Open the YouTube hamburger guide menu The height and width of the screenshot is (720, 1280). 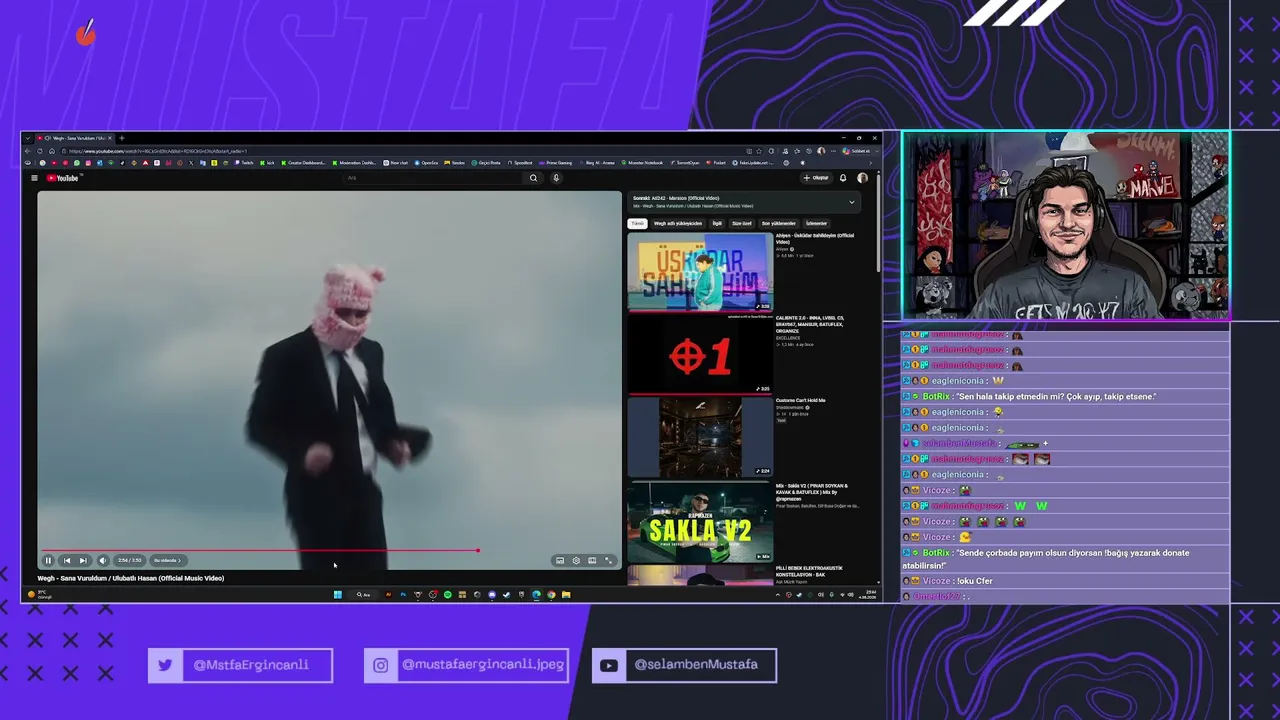34,178
